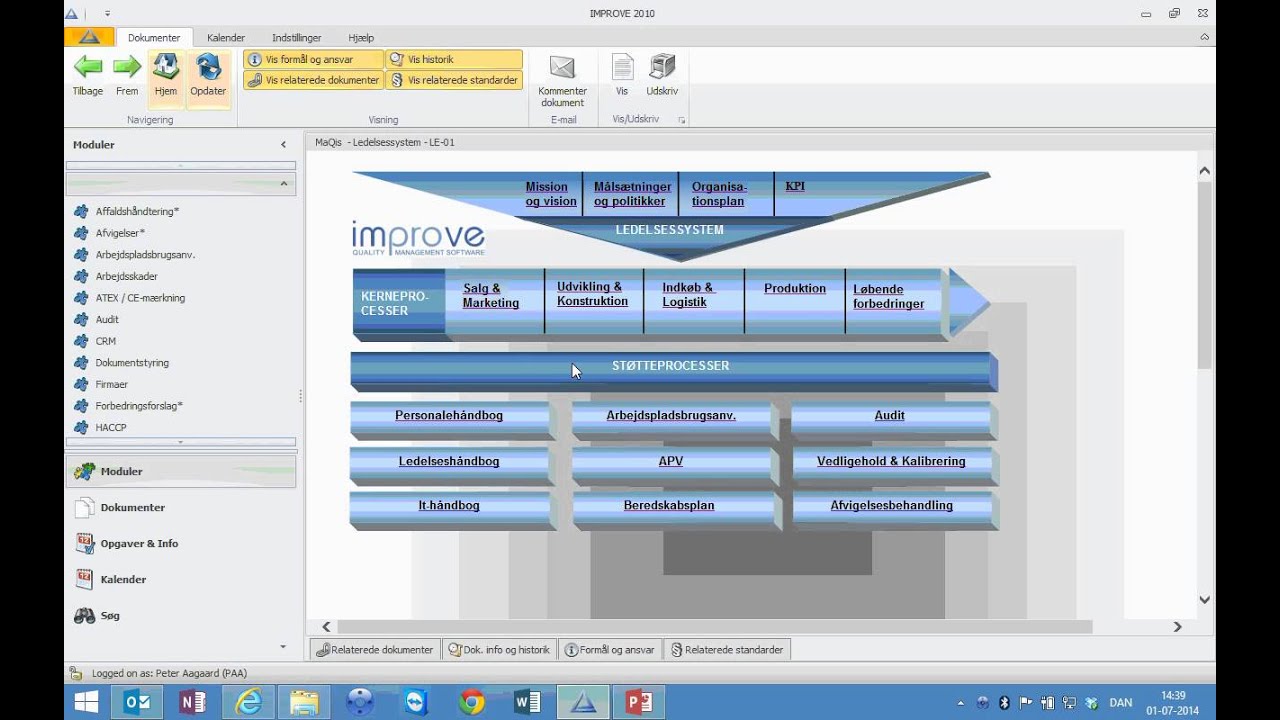Viewport: 1280px width, 720px height.
Task: Select the Dokumenter navigation pane button
Action: (x=181, y=507)
